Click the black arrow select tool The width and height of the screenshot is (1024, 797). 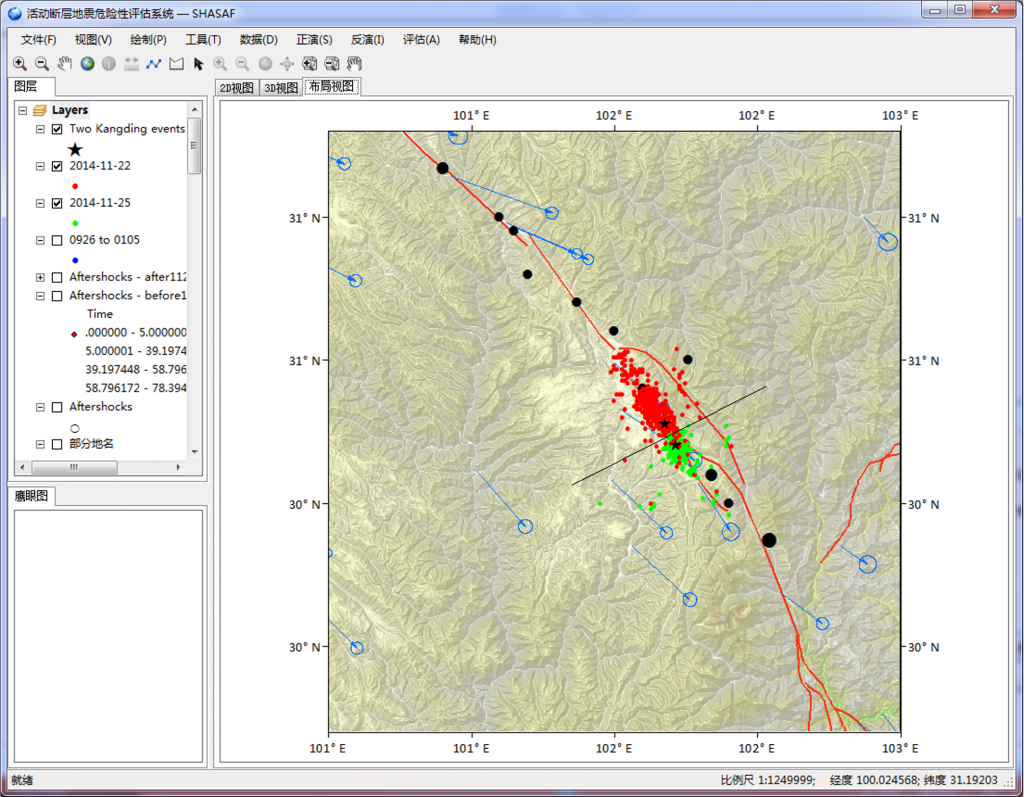(x=198, y=64)
